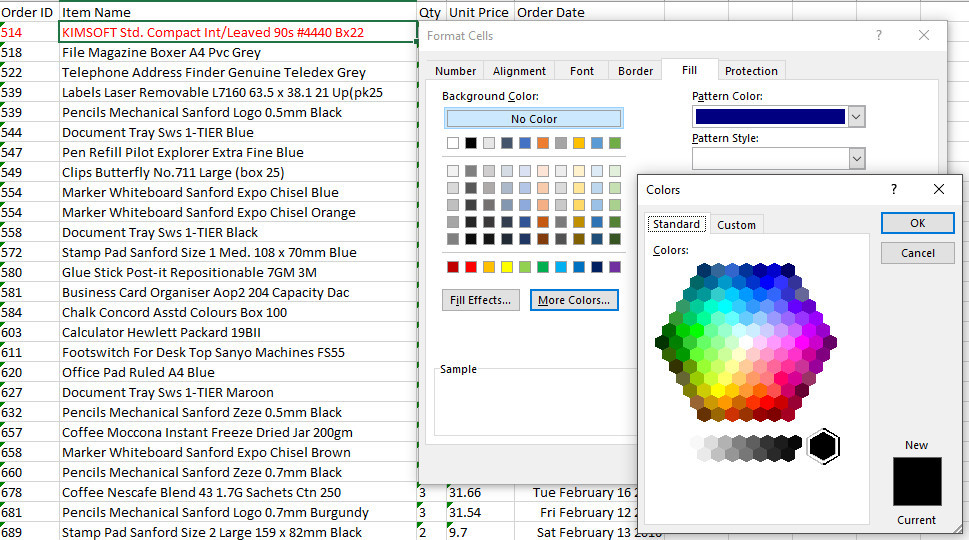Screen dimensions: 969x540
Task: Switch to the Protection tab
Action: pos(751,71)
